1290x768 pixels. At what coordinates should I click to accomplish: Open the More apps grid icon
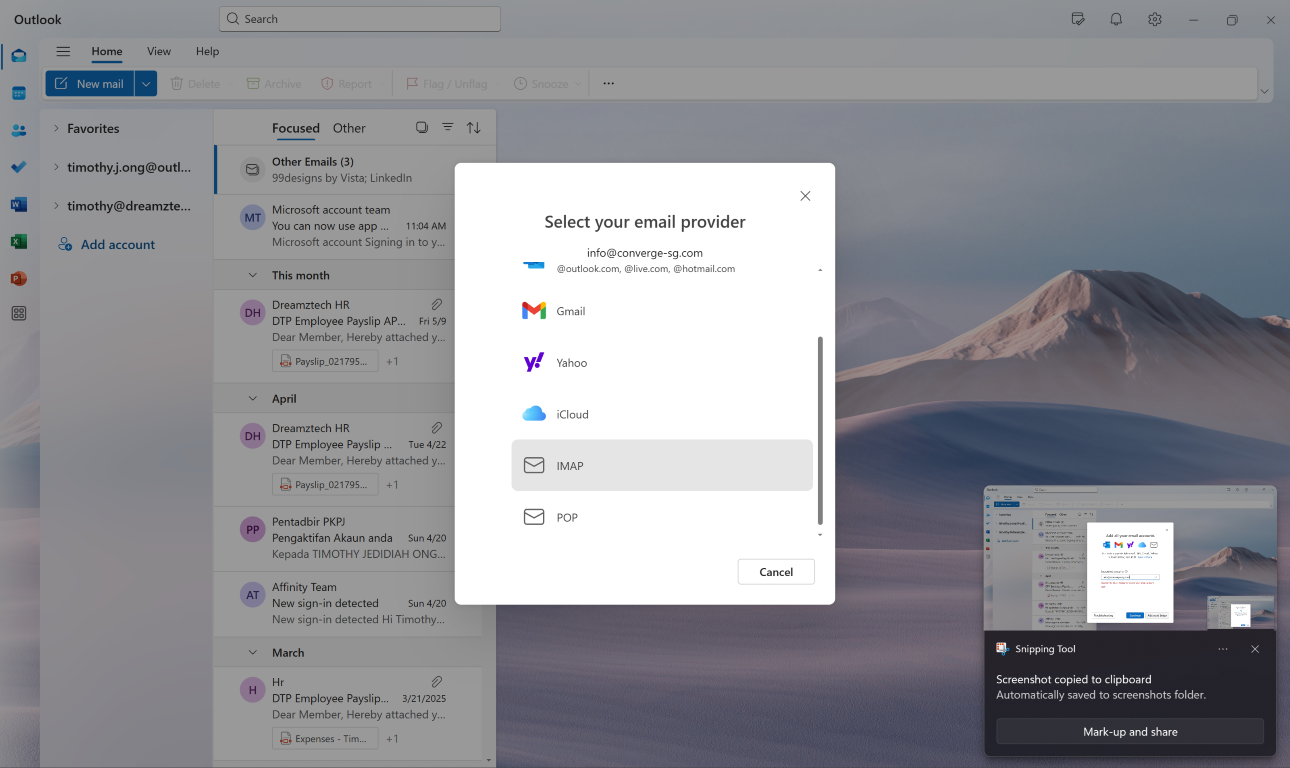point(18,313)
